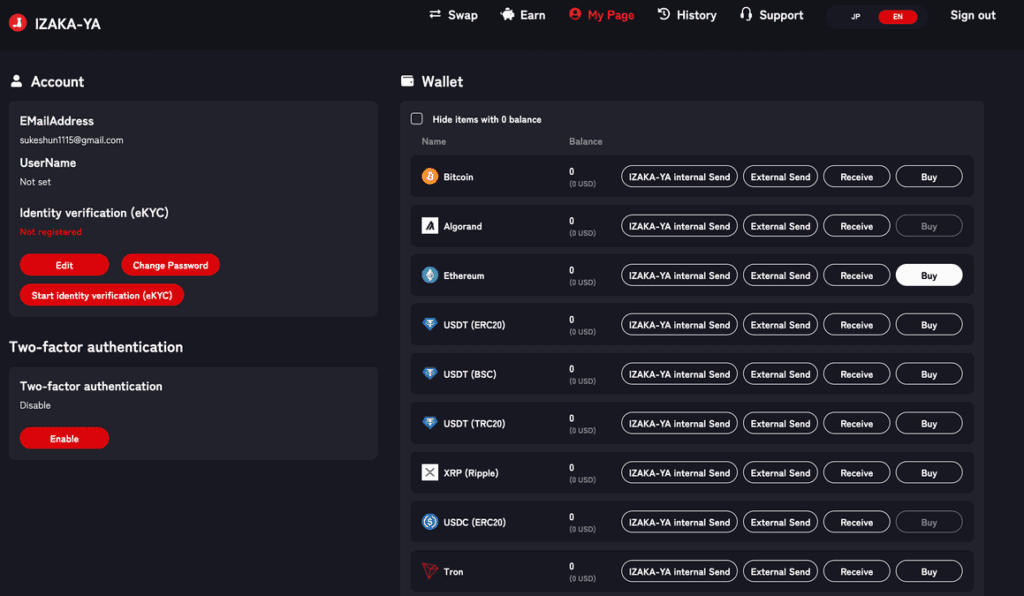Switch language to EN
This screenshot has width=1024, height=596.
(898, 16)
